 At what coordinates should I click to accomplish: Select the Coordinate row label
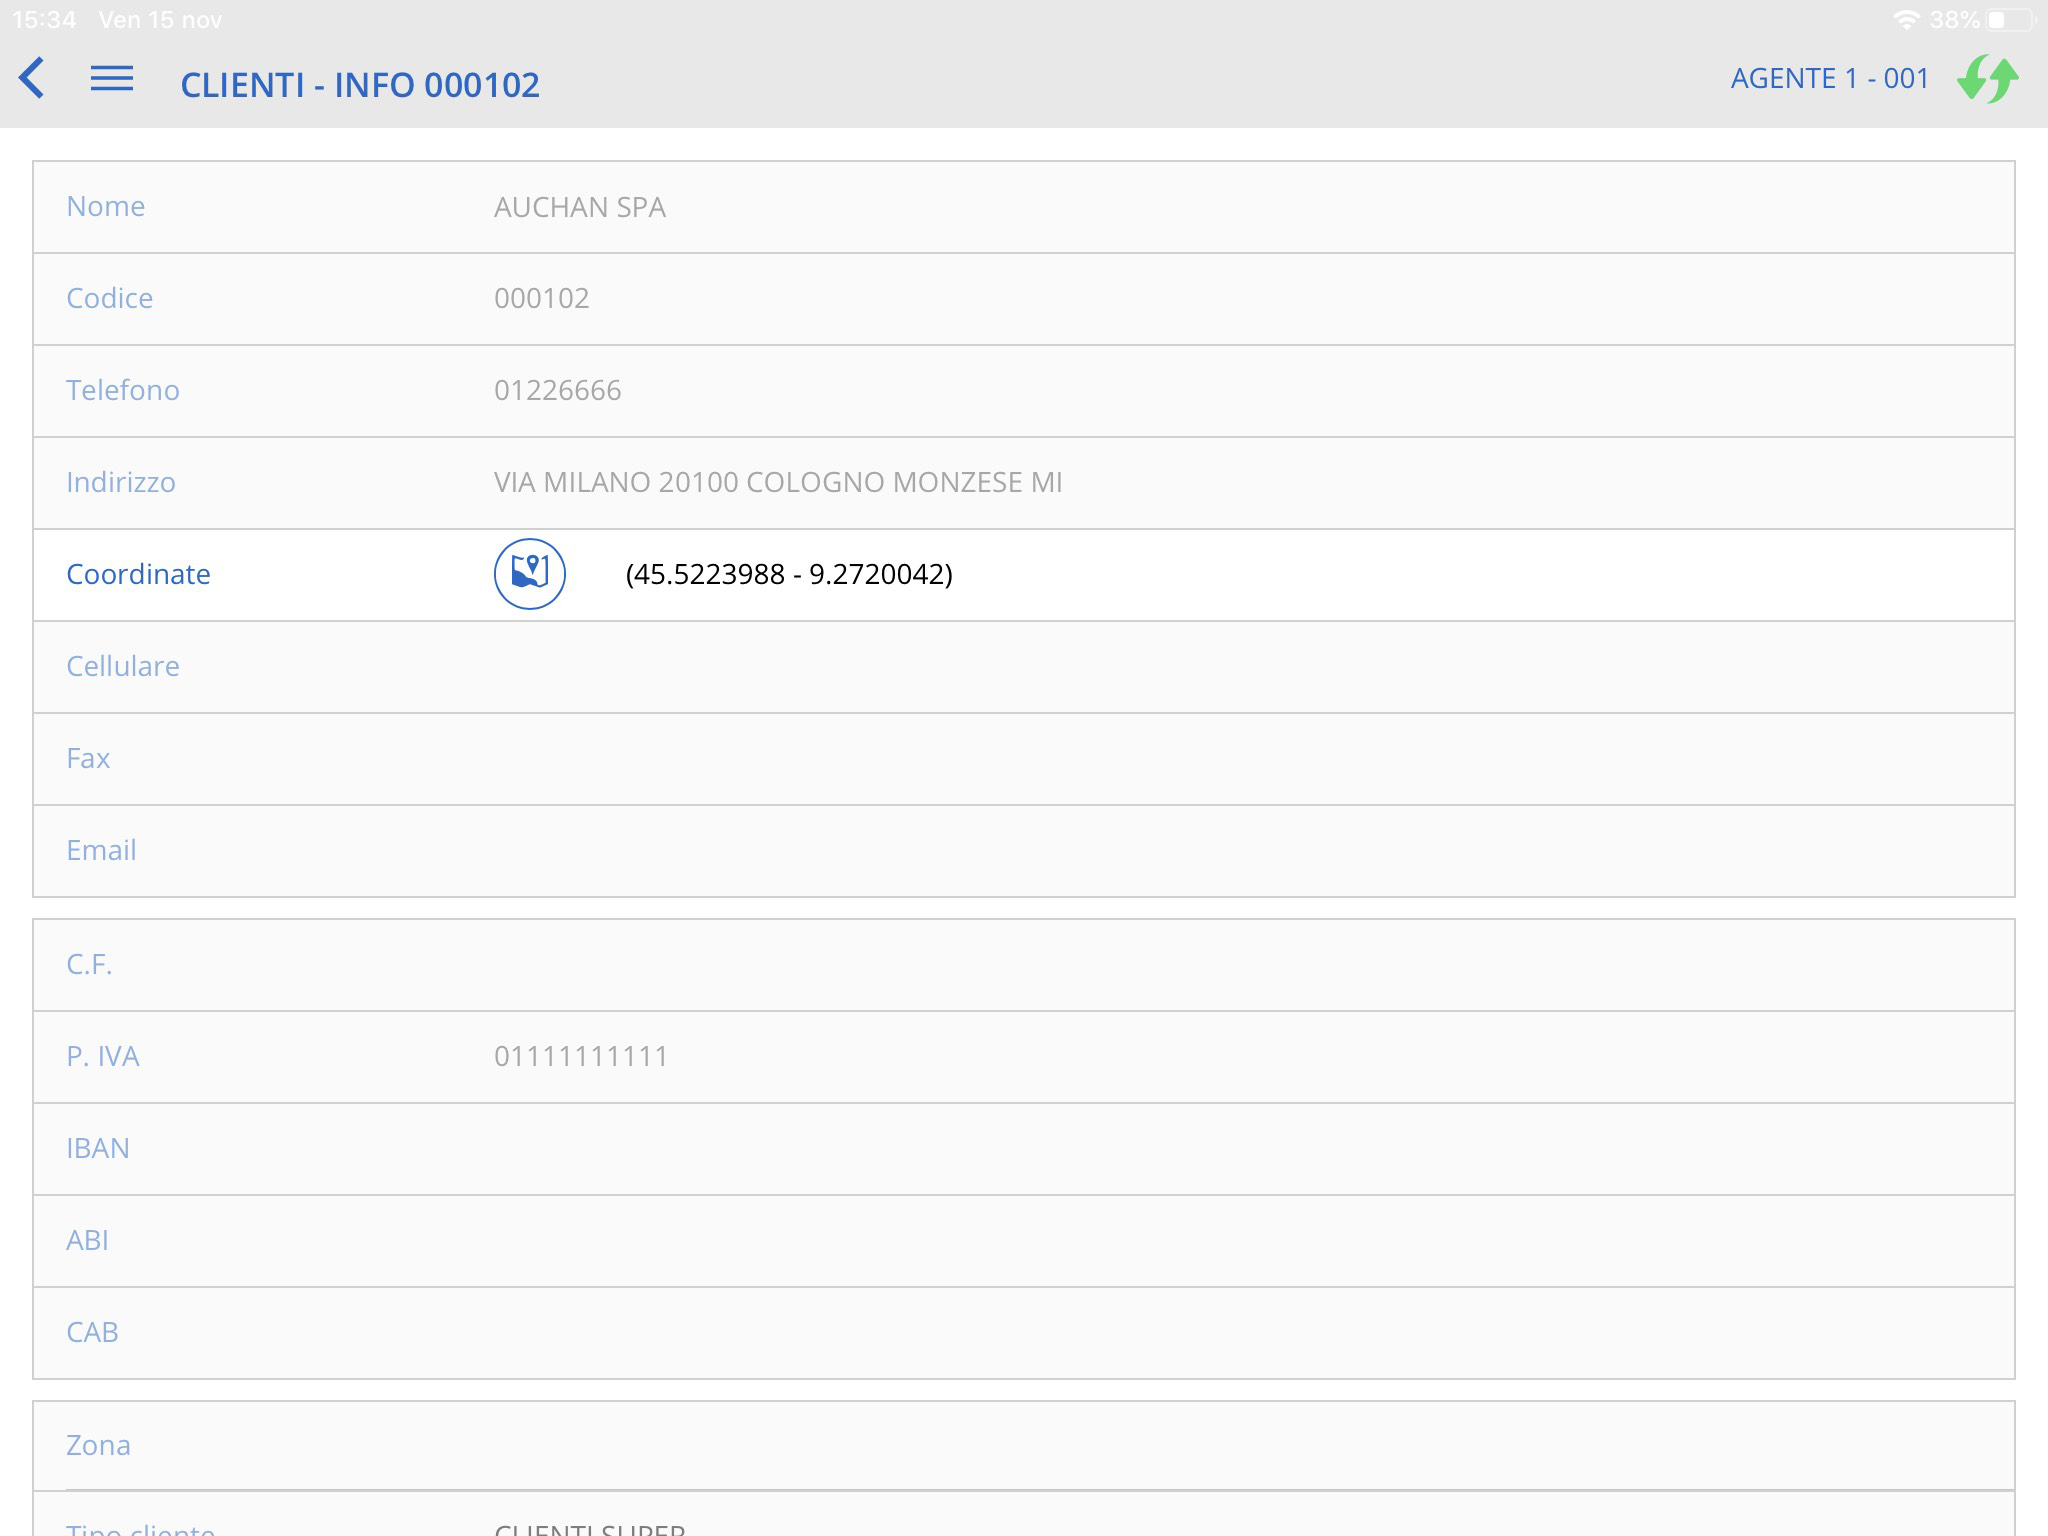coord(138,574)
